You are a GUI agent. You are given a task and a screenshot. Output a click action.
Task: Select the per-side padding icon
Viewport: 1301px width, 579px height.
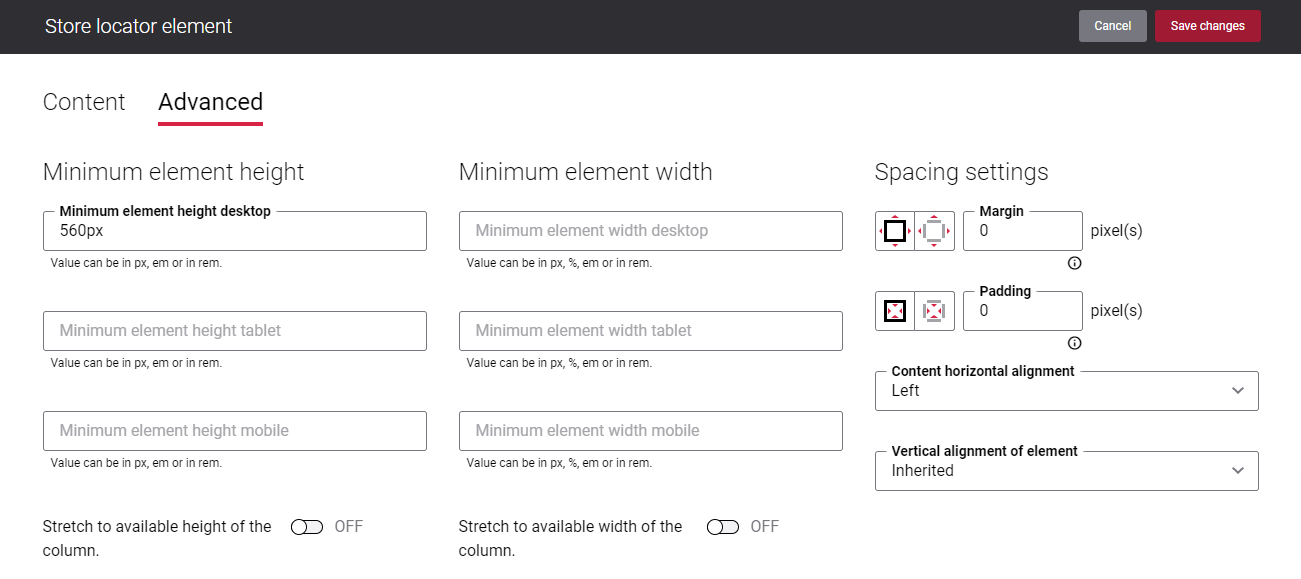(934, 311)
